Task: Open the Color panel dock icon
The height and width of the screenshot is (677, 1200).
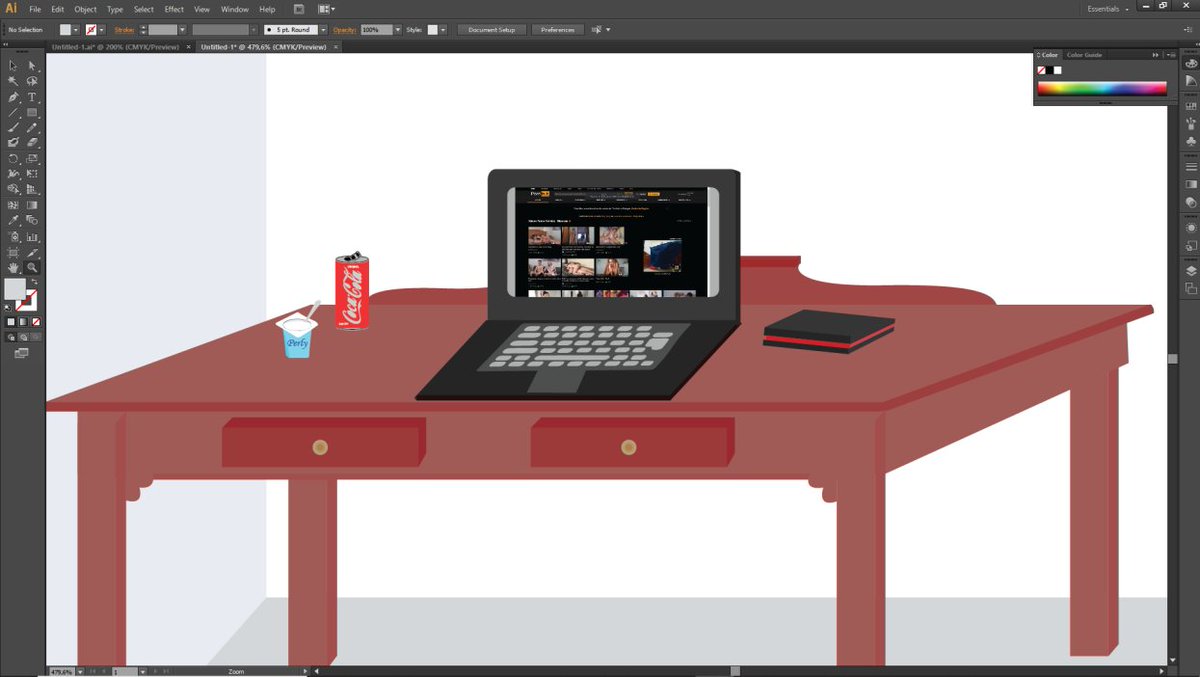Action: pos(1190,65)
